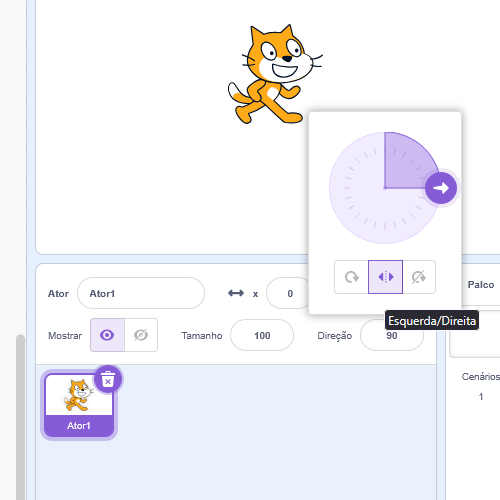This screenshot has width=500, height=500.
Task: Click the Direção label
Action: (335, 336)
